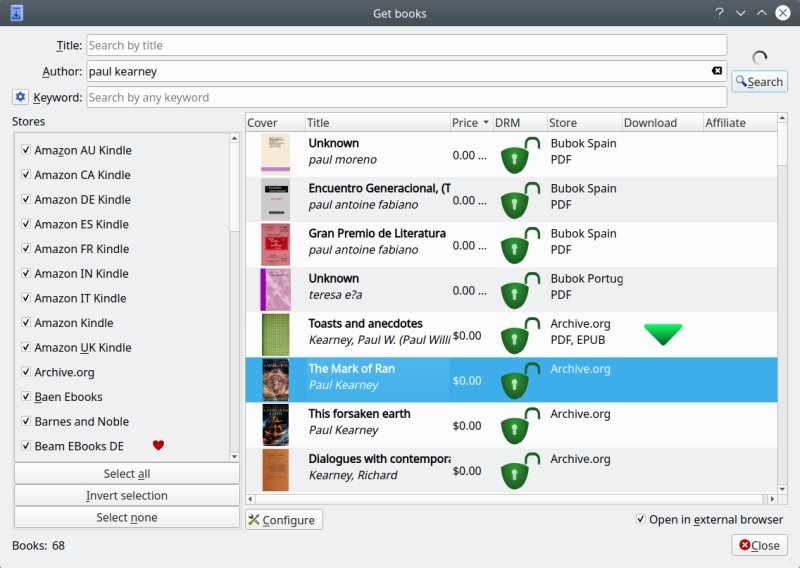The height and width of the screenshot is (568, 800).
Task: Toggle Beam EBooks DE checkbox
Action: 26,446
